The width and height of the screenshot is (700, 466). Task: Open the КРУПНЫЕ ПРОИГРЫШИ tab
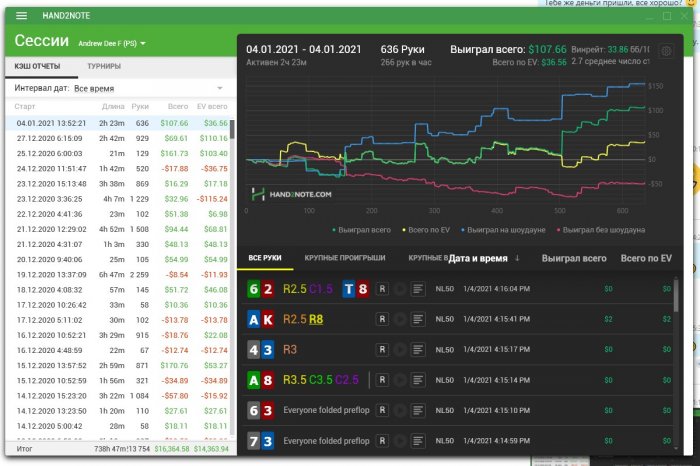[x=344, y=258]
